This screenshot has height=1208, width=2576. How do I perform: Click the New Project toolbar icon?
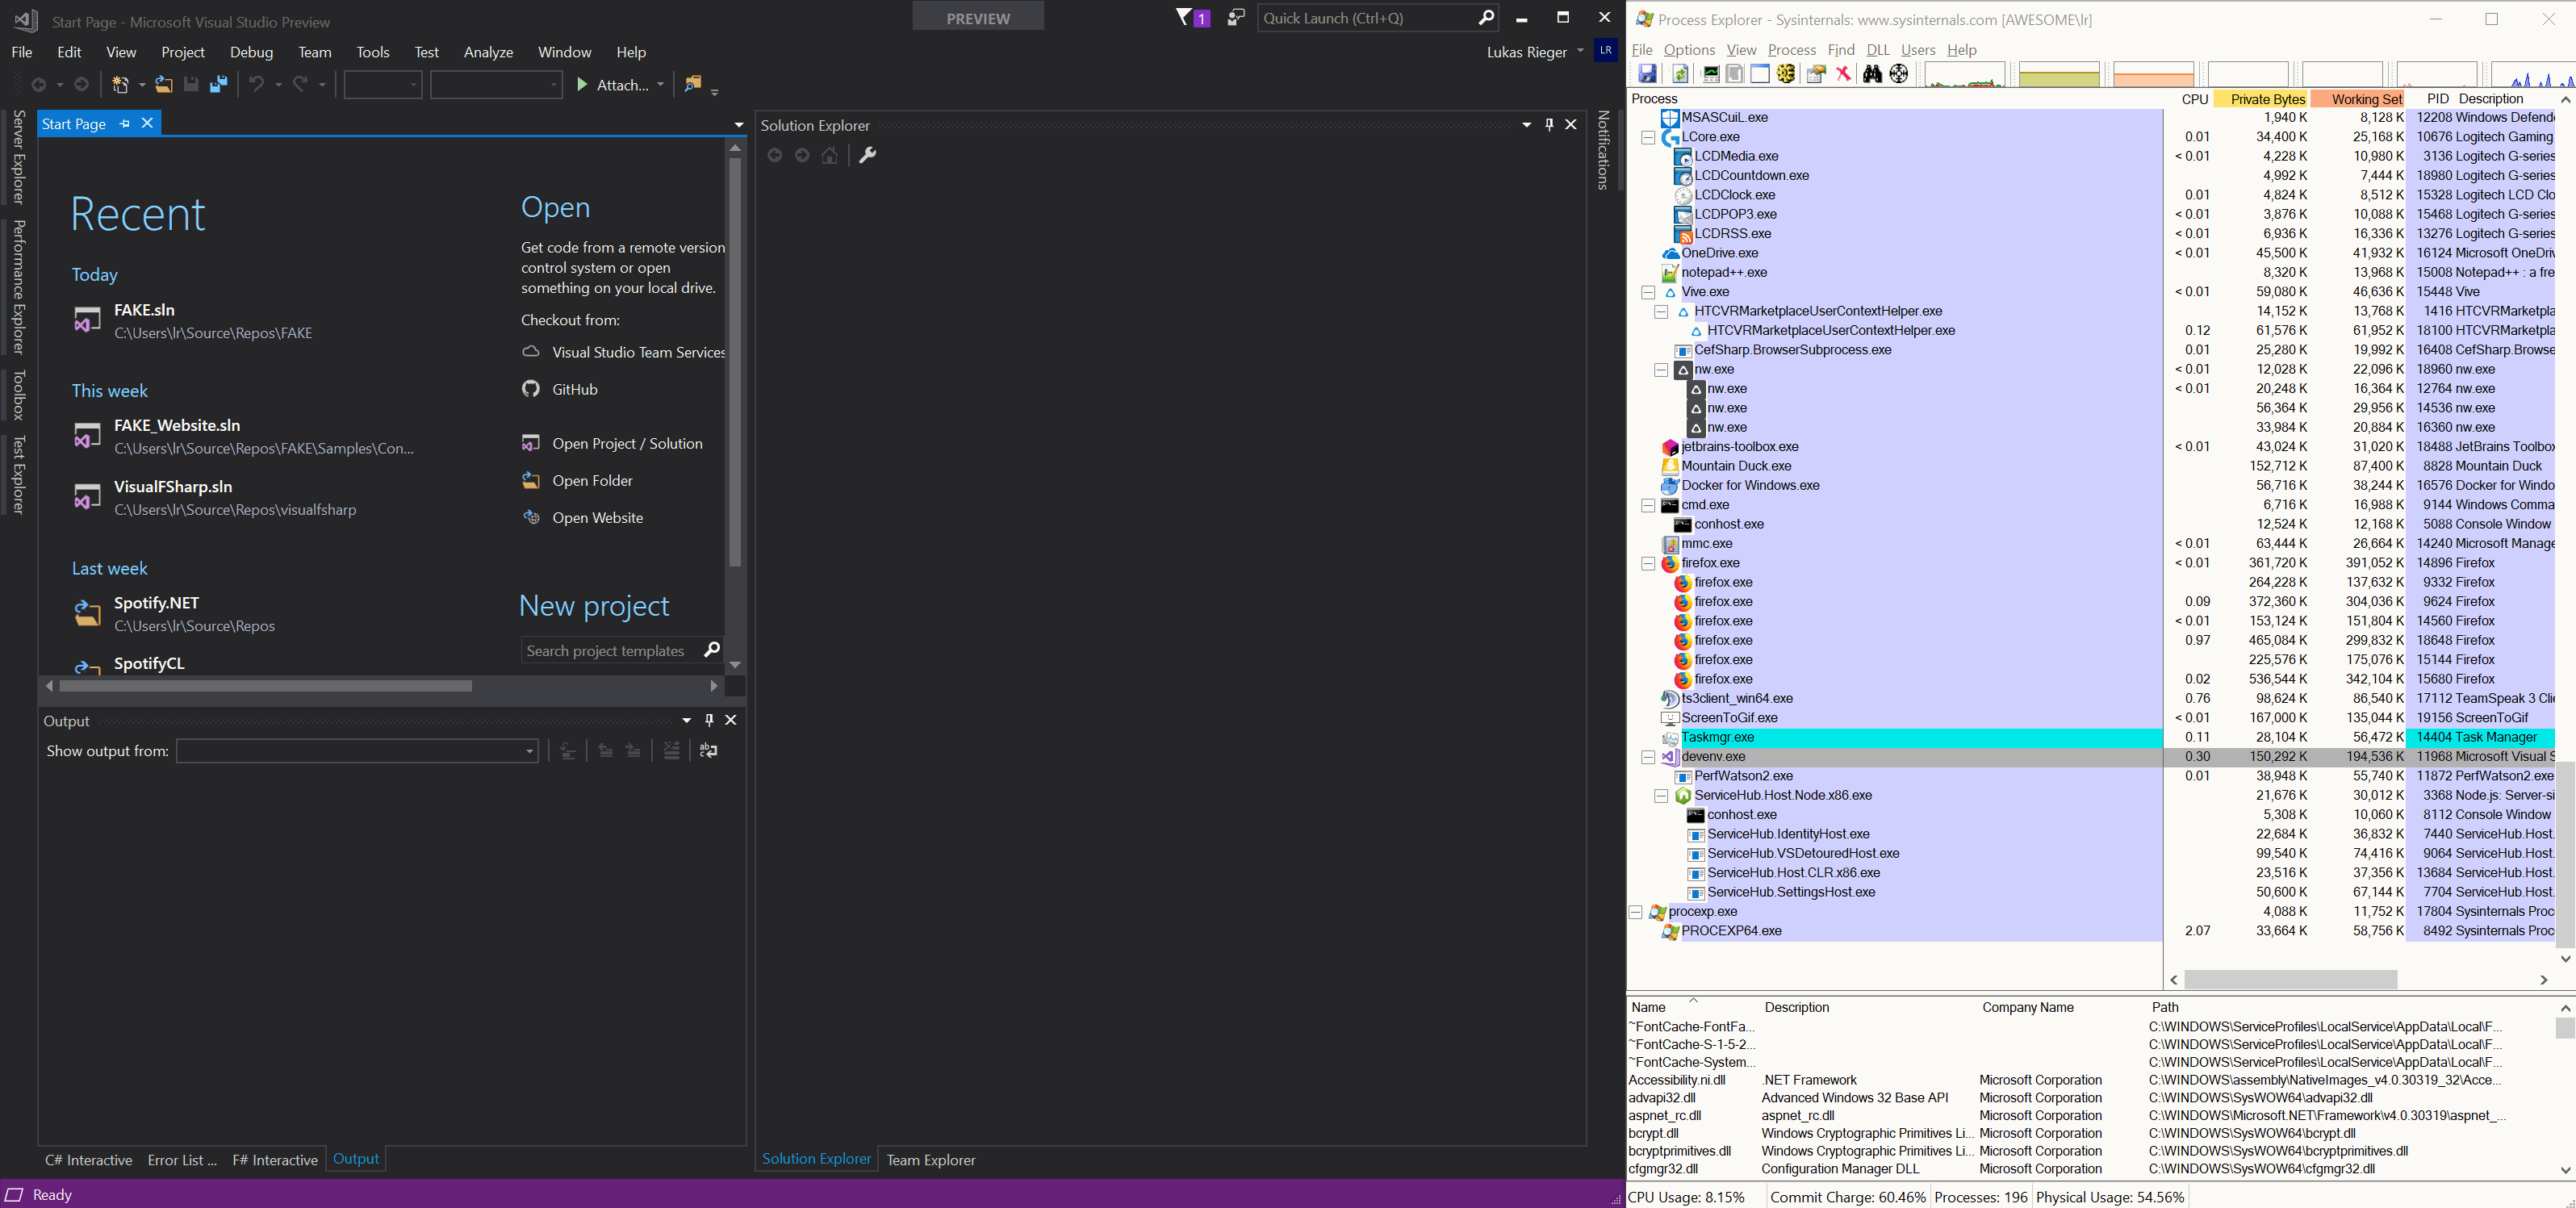(120, 85)
